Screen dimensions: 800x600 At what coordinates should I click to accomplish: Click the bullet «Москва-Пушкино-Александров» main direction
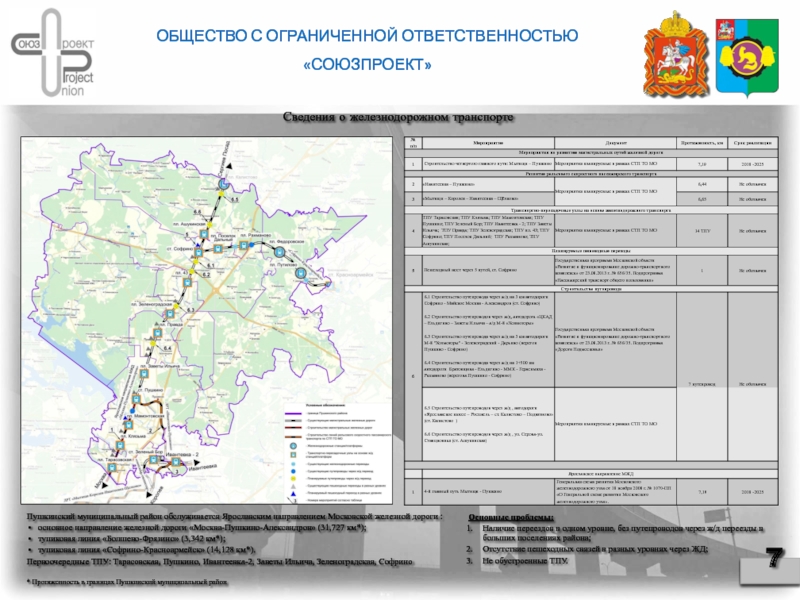click(x=202, y=528)
